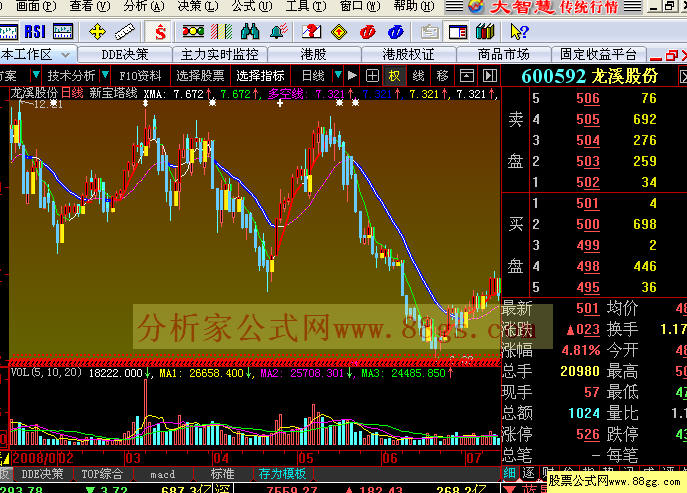Viewport: 687px width, 493px height.
Task: Select the TOP综合 indicator tab
Action: [x=102, y=474]
